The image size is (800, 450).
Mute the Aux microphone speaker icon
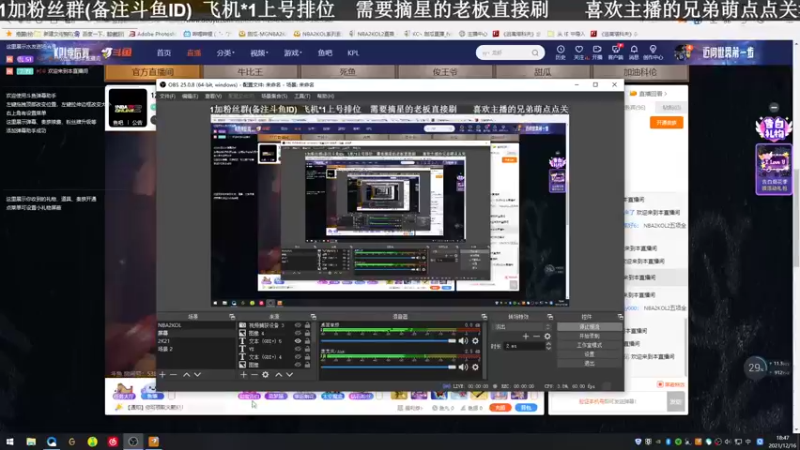(x=463, y=367)
